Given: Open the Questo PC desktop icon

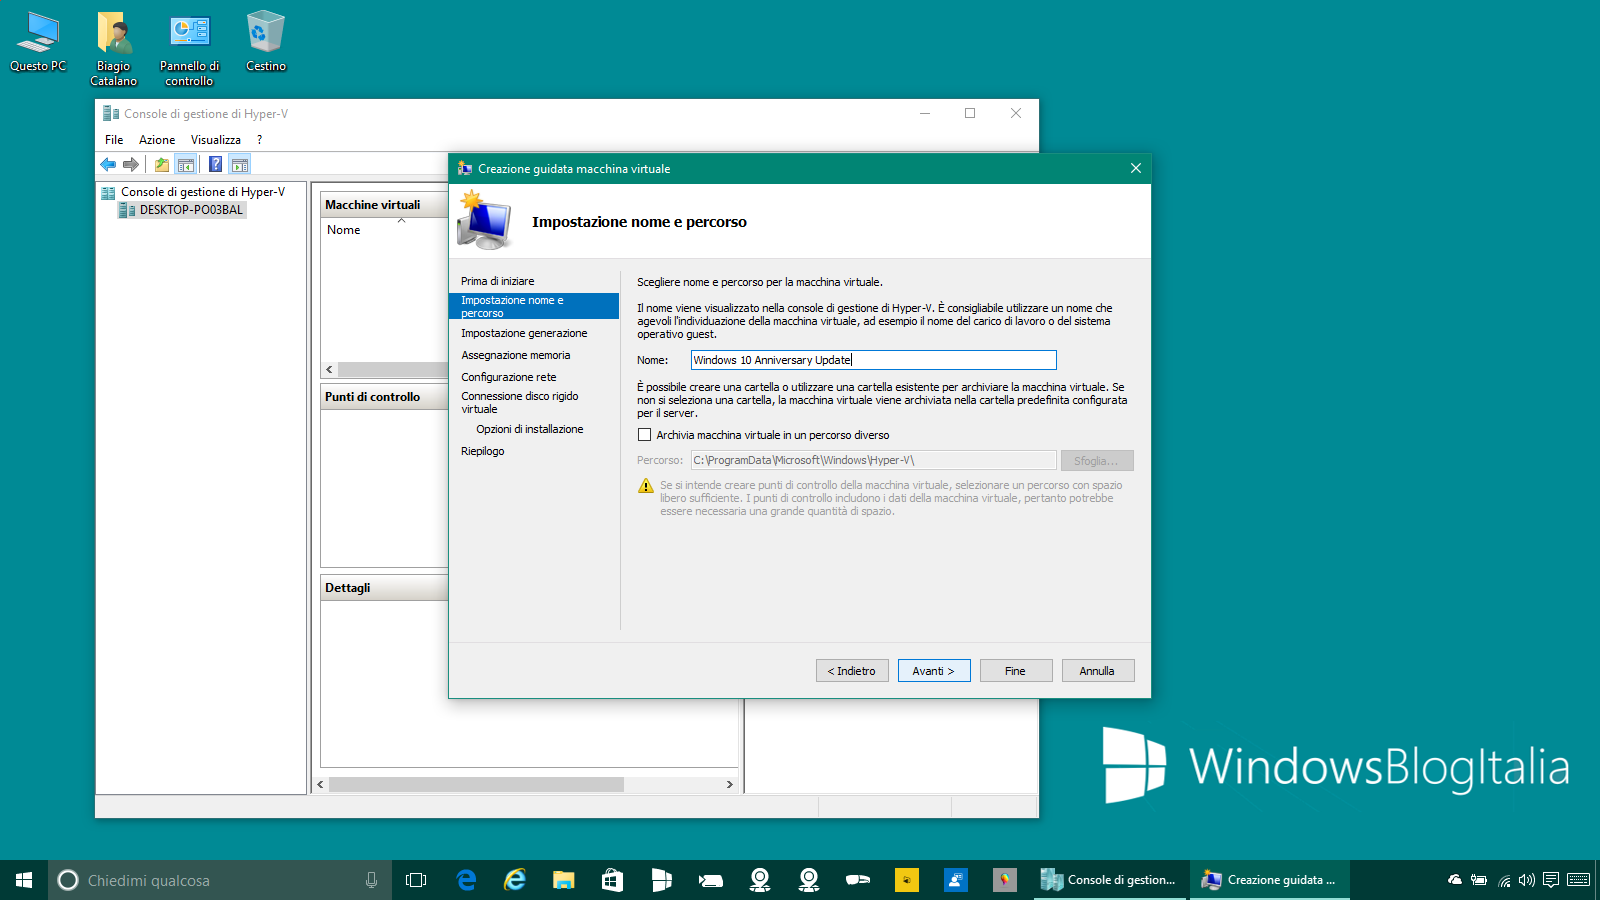Looking at the screenshot, I should pyautogui.click(x=38, y=42).
